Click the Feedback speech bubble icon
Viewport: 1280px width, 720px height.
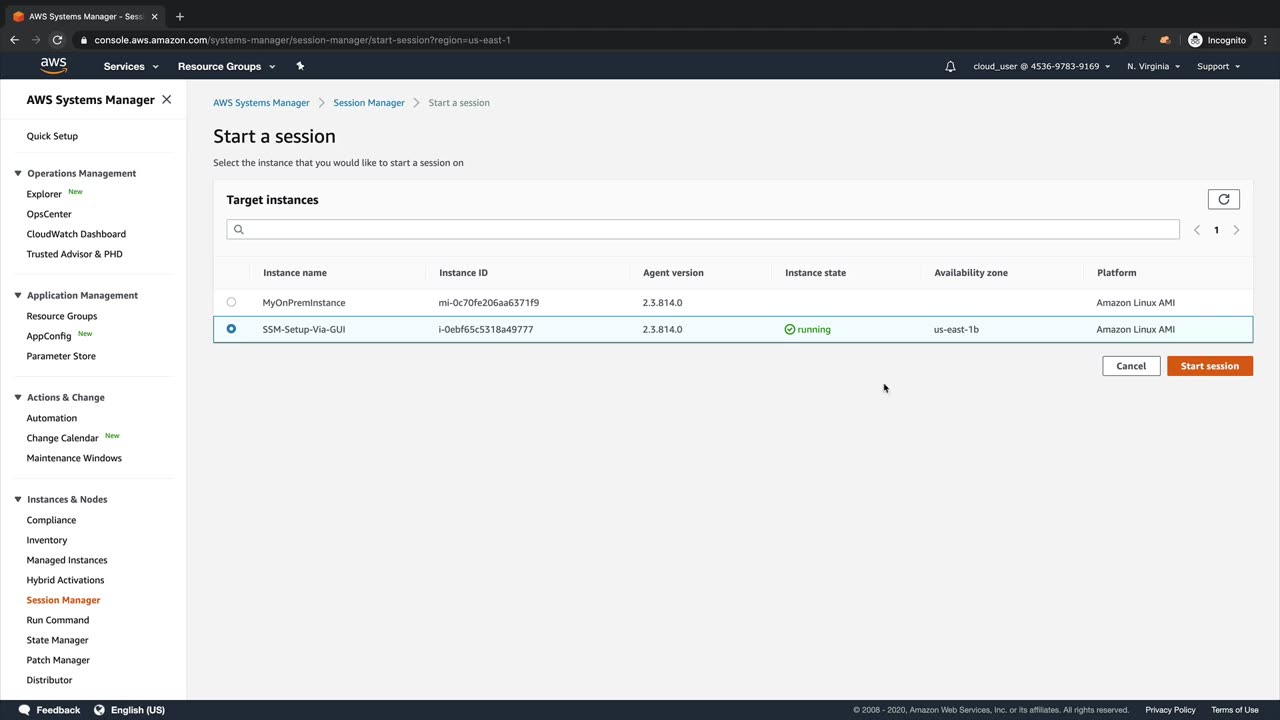pos(24,710)
